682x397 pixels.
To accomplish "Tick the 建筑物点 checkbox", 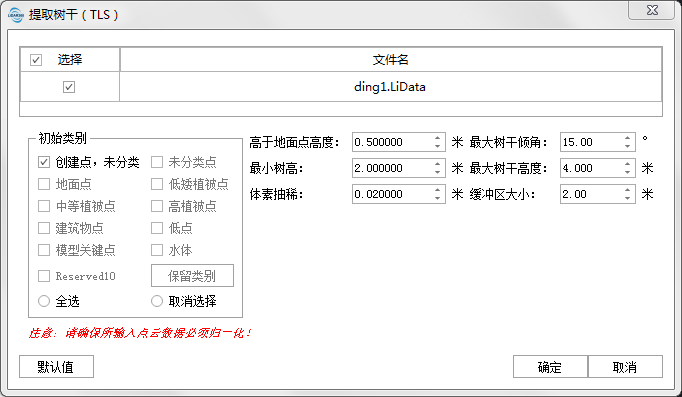I will (44, 228).
